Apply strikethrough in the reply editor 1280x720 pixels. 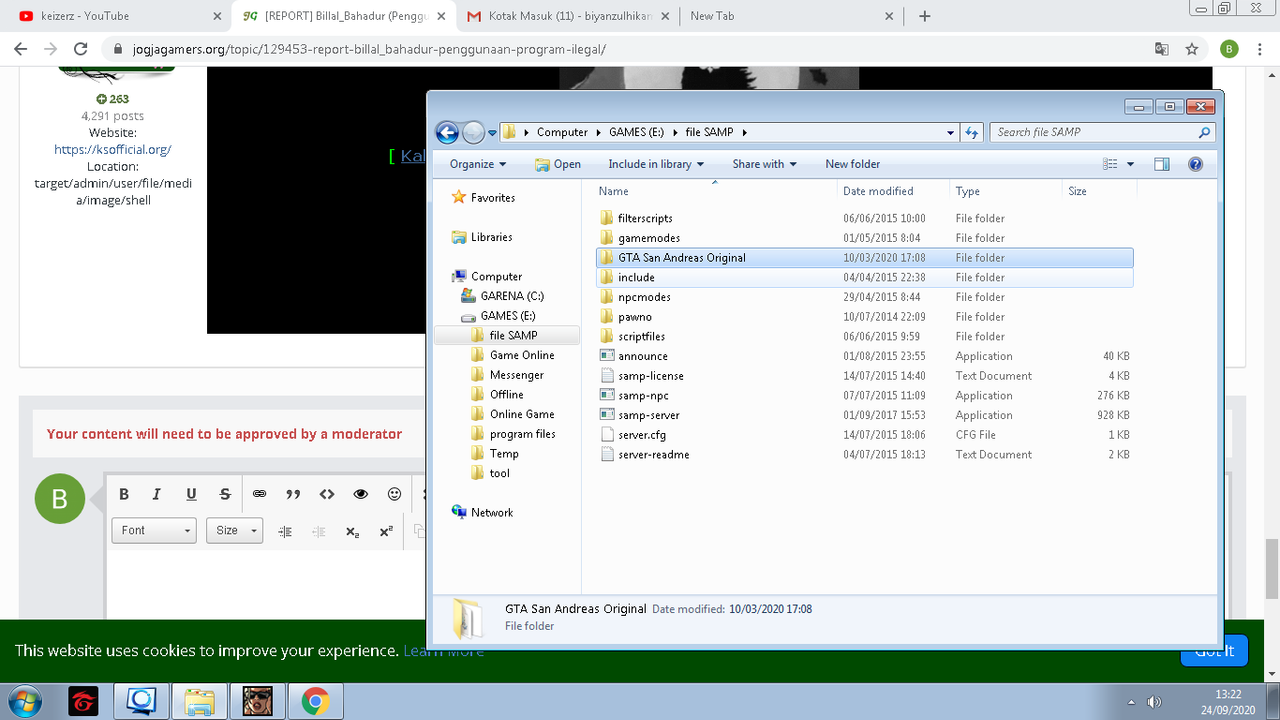coord(225,494)
